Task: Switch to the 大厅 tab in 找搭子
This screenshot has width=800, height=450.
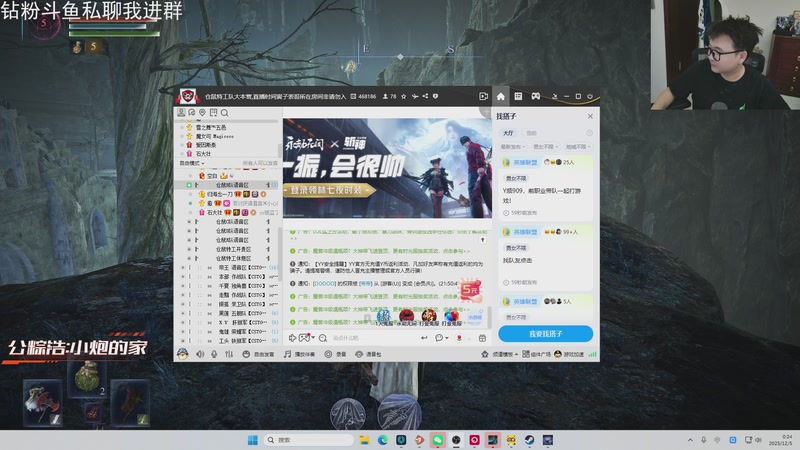Action: pyautogui.click(x=508, y=133)
